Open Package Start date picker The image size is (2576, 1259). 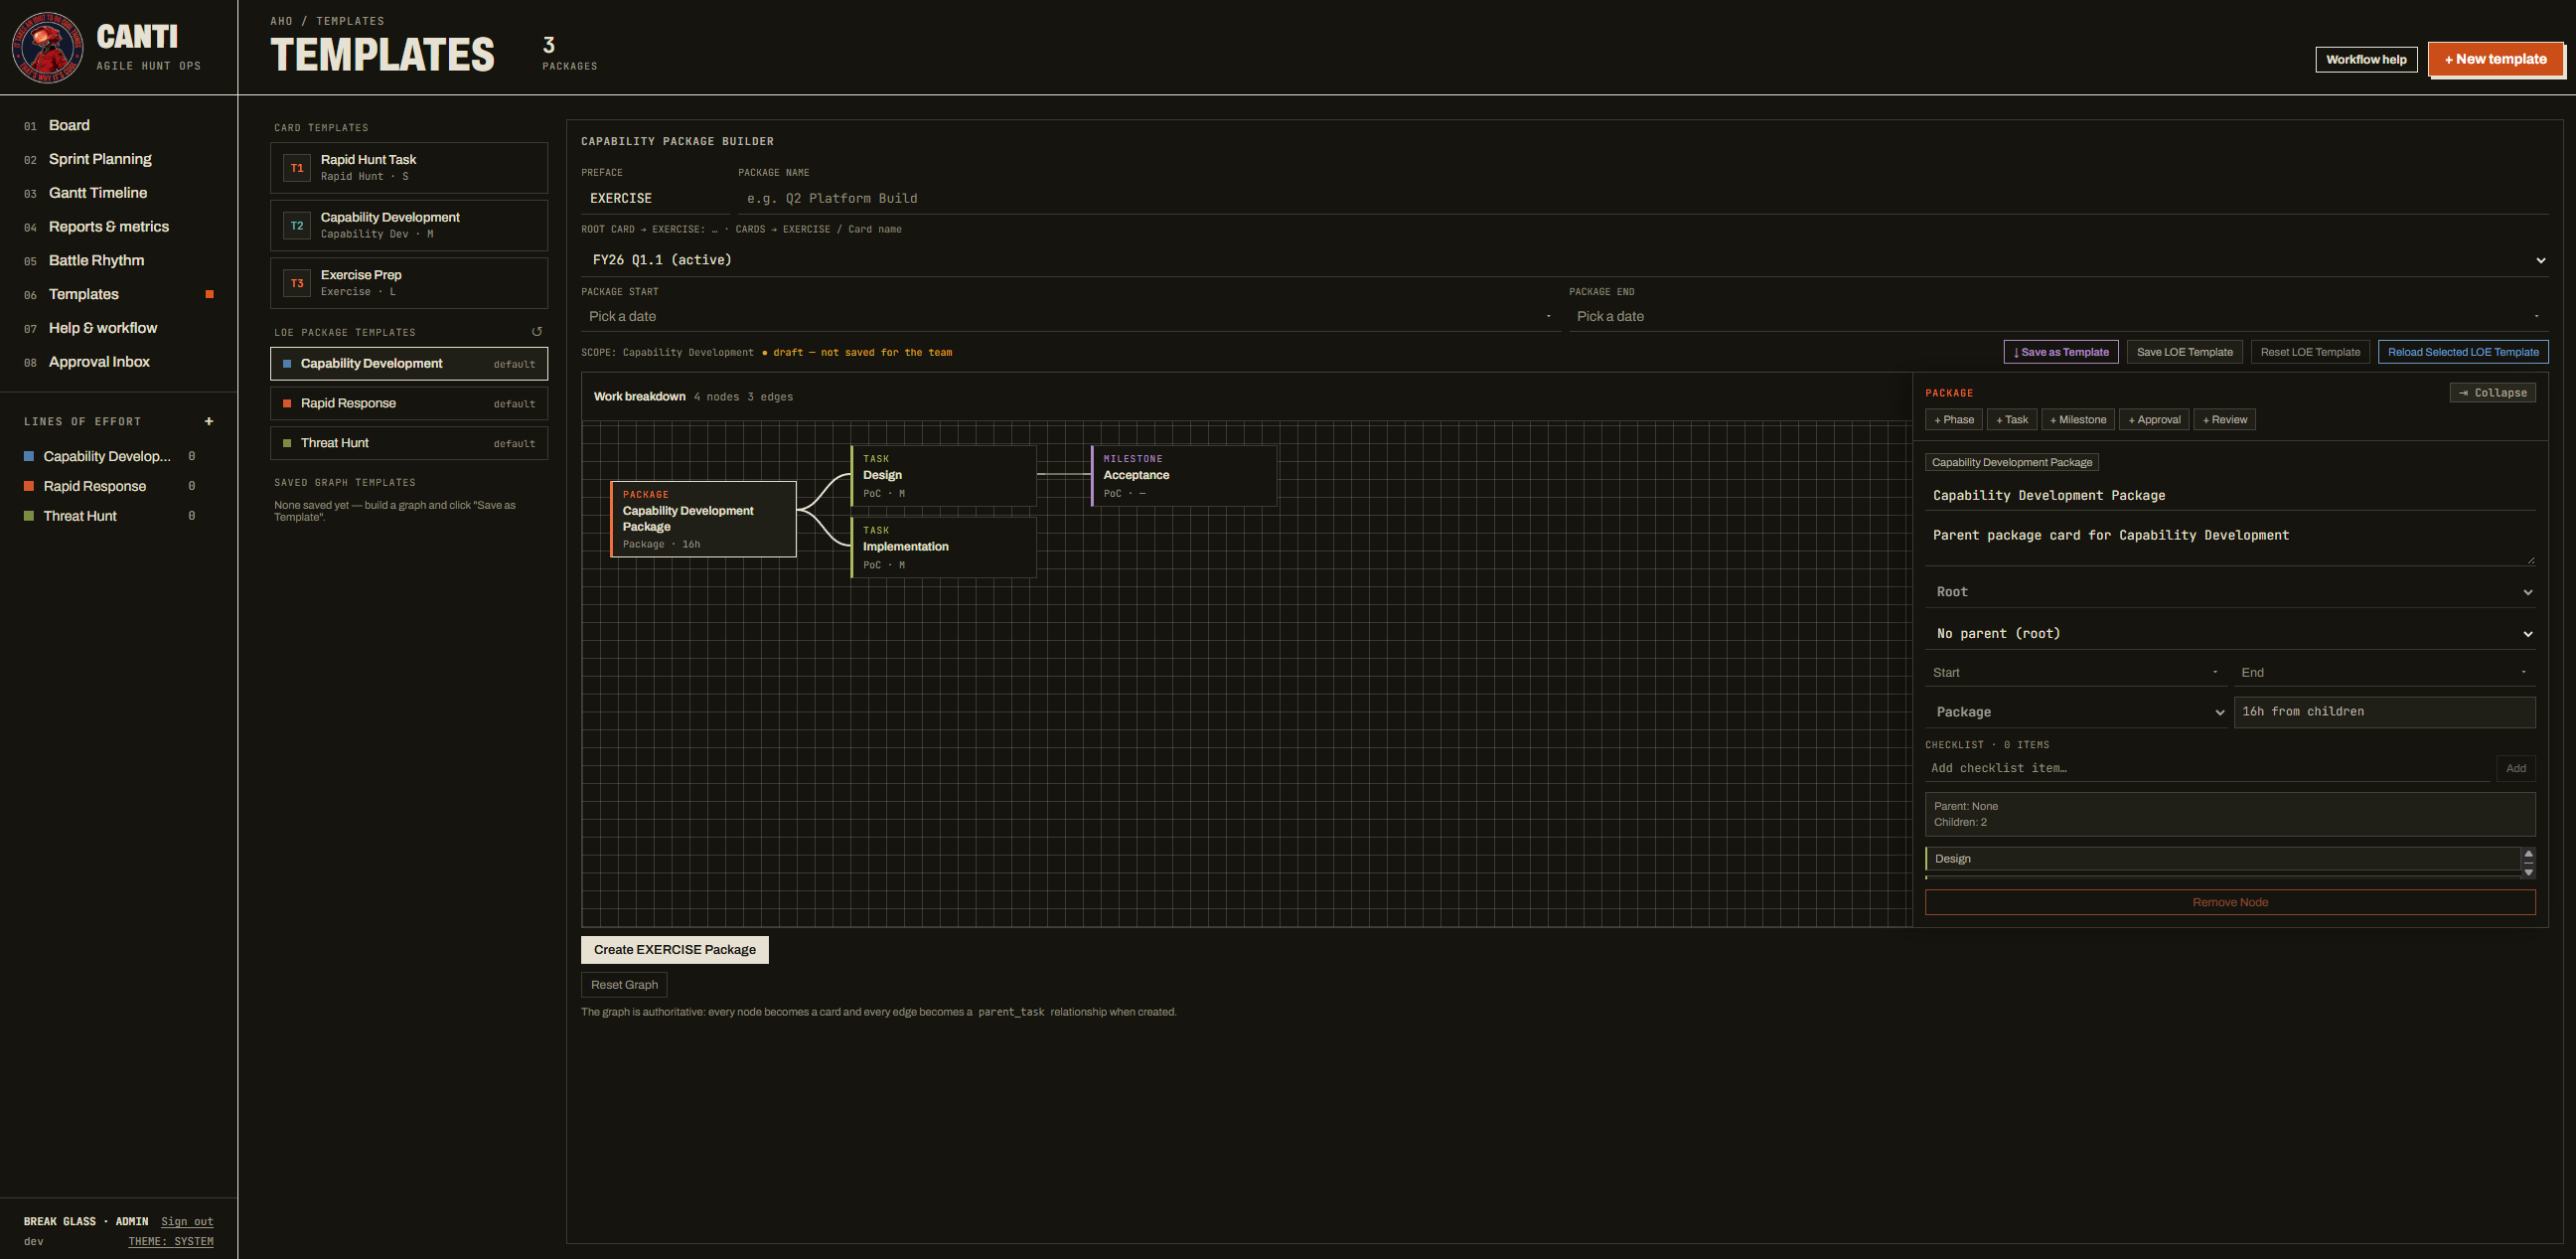(x=1070, y=316)
